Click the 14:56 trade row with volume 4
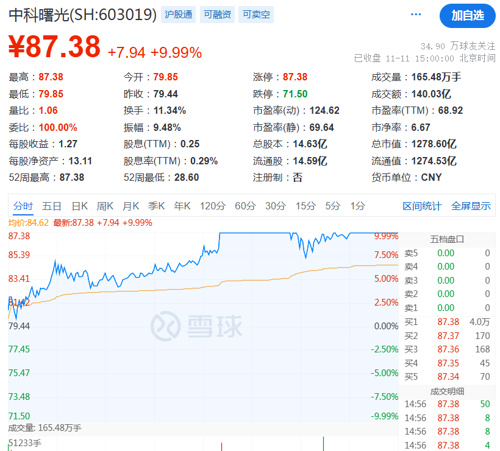500x451 pixels. 447,445
